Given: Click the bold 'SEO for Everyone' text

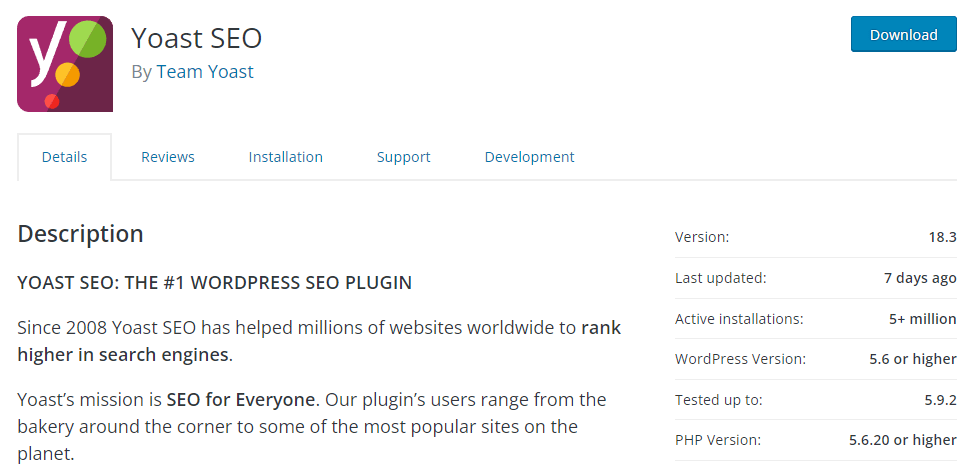Looking at the screenshot, I should tap(241, 399).
